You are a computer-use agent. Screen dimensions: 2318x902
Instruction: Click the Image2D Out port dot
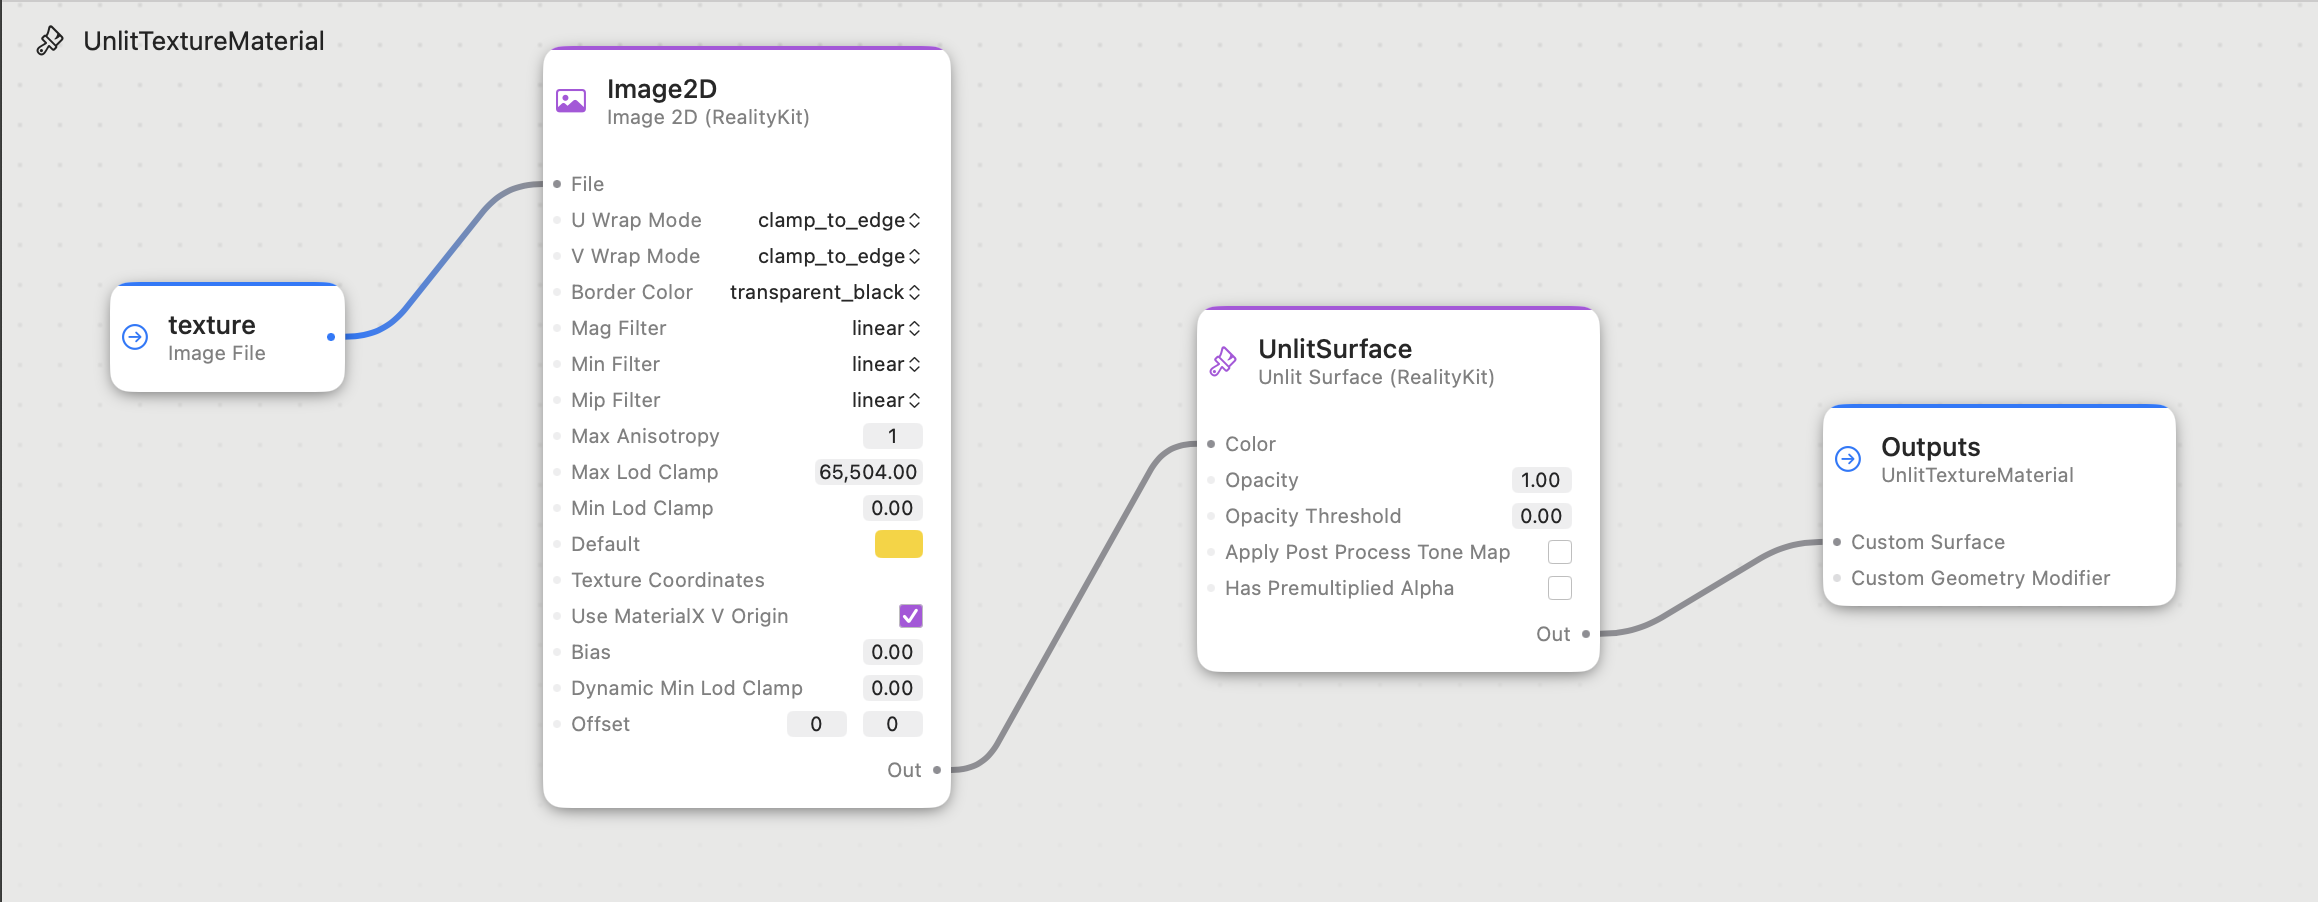coord(937,770)
